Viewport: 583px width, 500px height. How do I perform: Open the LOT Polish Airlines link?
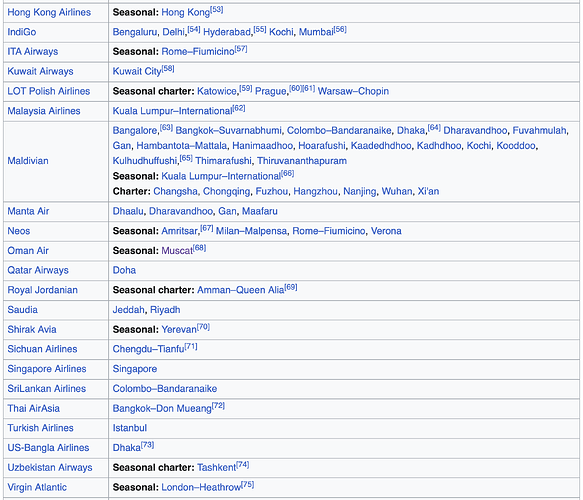pyautogui.click(x=49, y=91)
